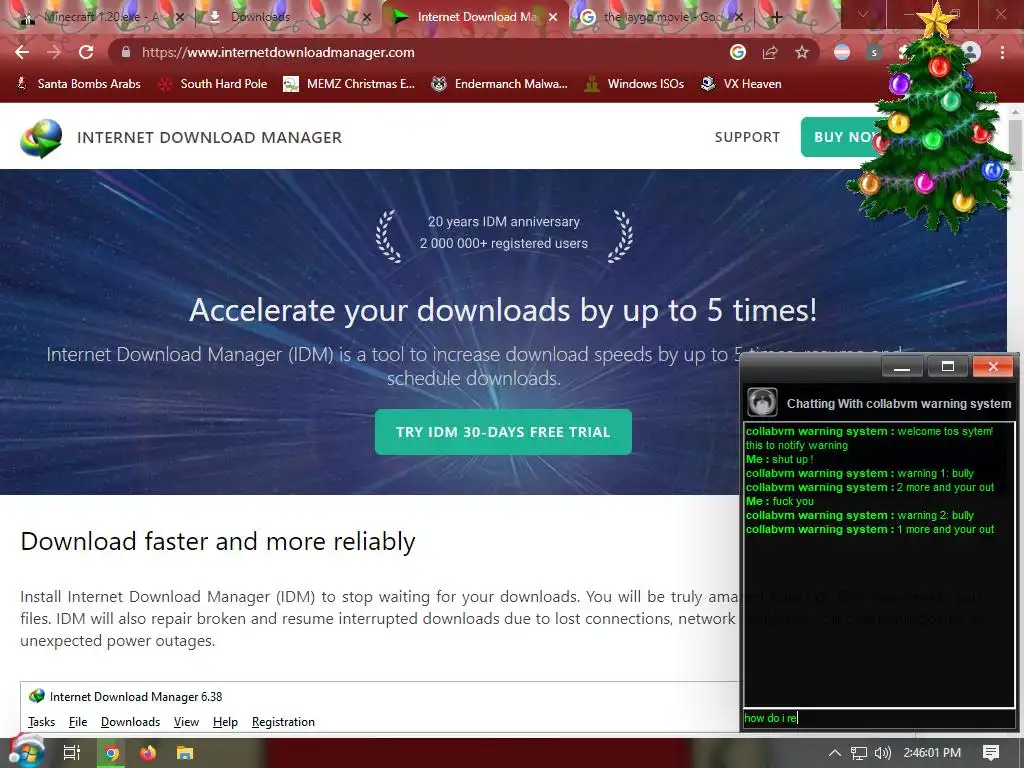This screenshot has width=1024, height=768.
Task: Close the Minecraft 1.20.exe tab
Action: tap(180, 17)
